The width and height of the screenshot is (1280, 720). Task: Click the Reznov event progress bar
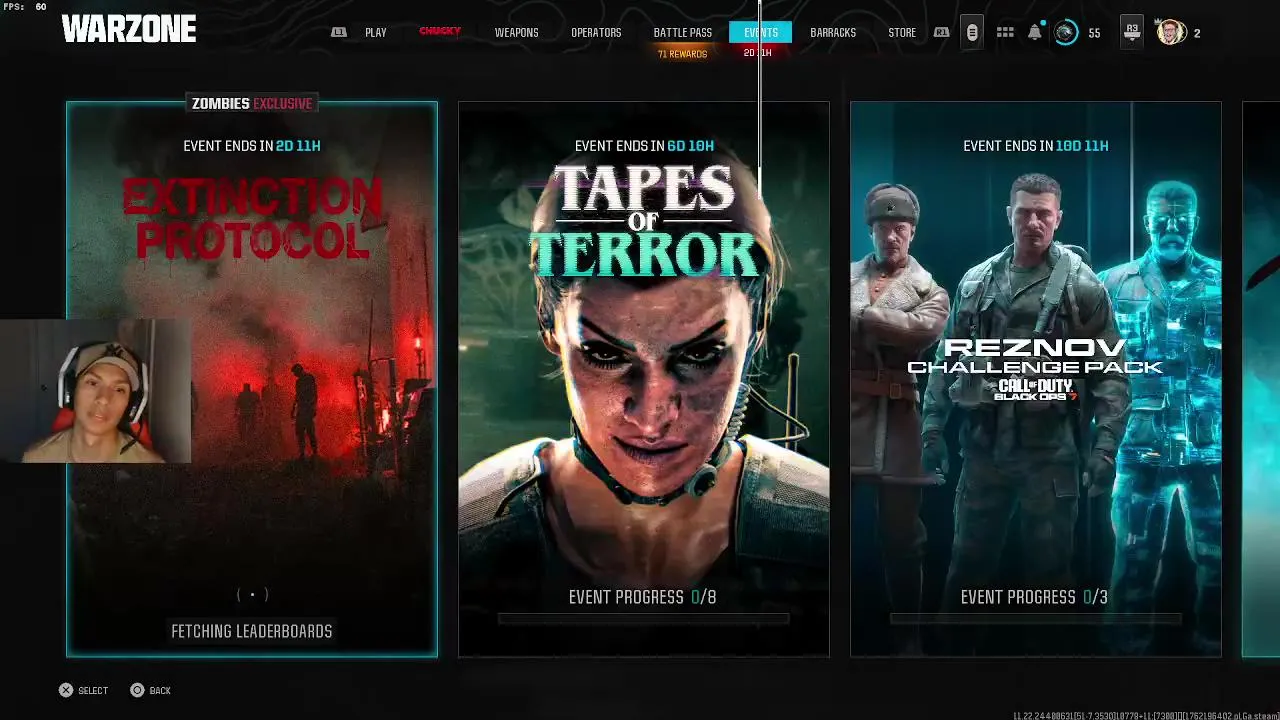click(x=1036, y=619)
